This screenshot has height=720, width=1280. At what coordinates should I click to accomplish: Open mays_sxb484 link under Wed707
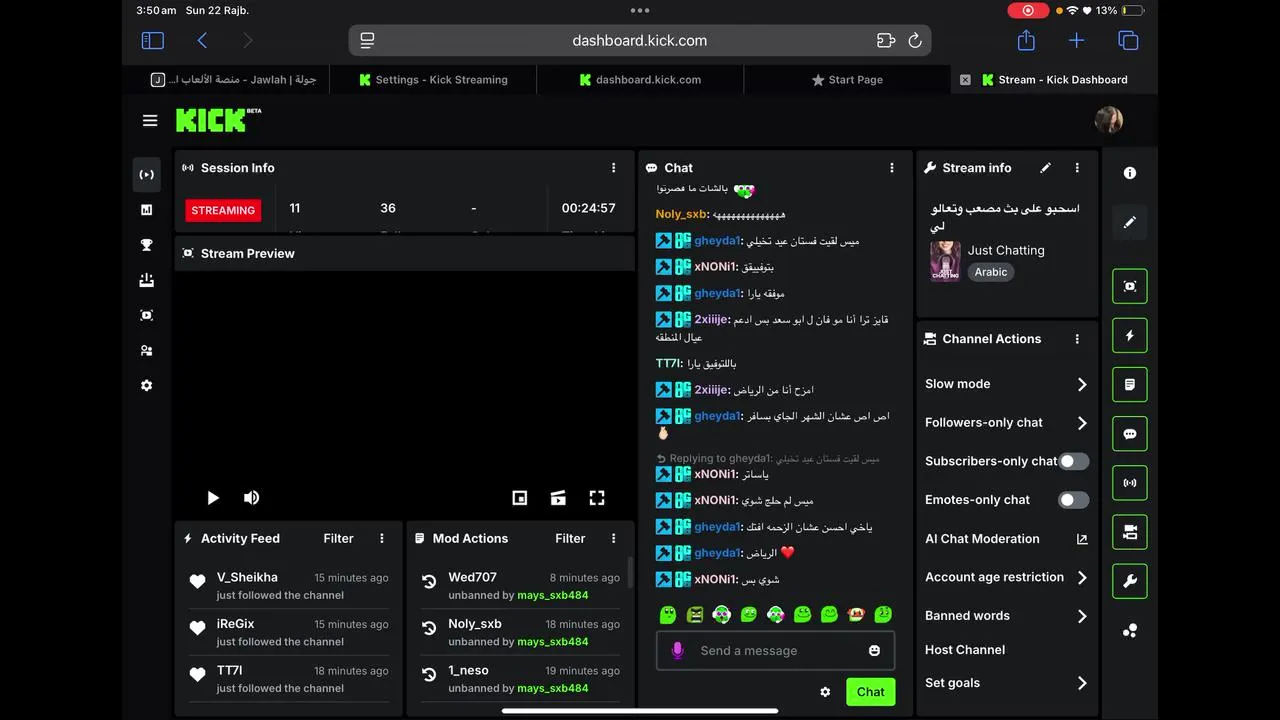(553, 595)
